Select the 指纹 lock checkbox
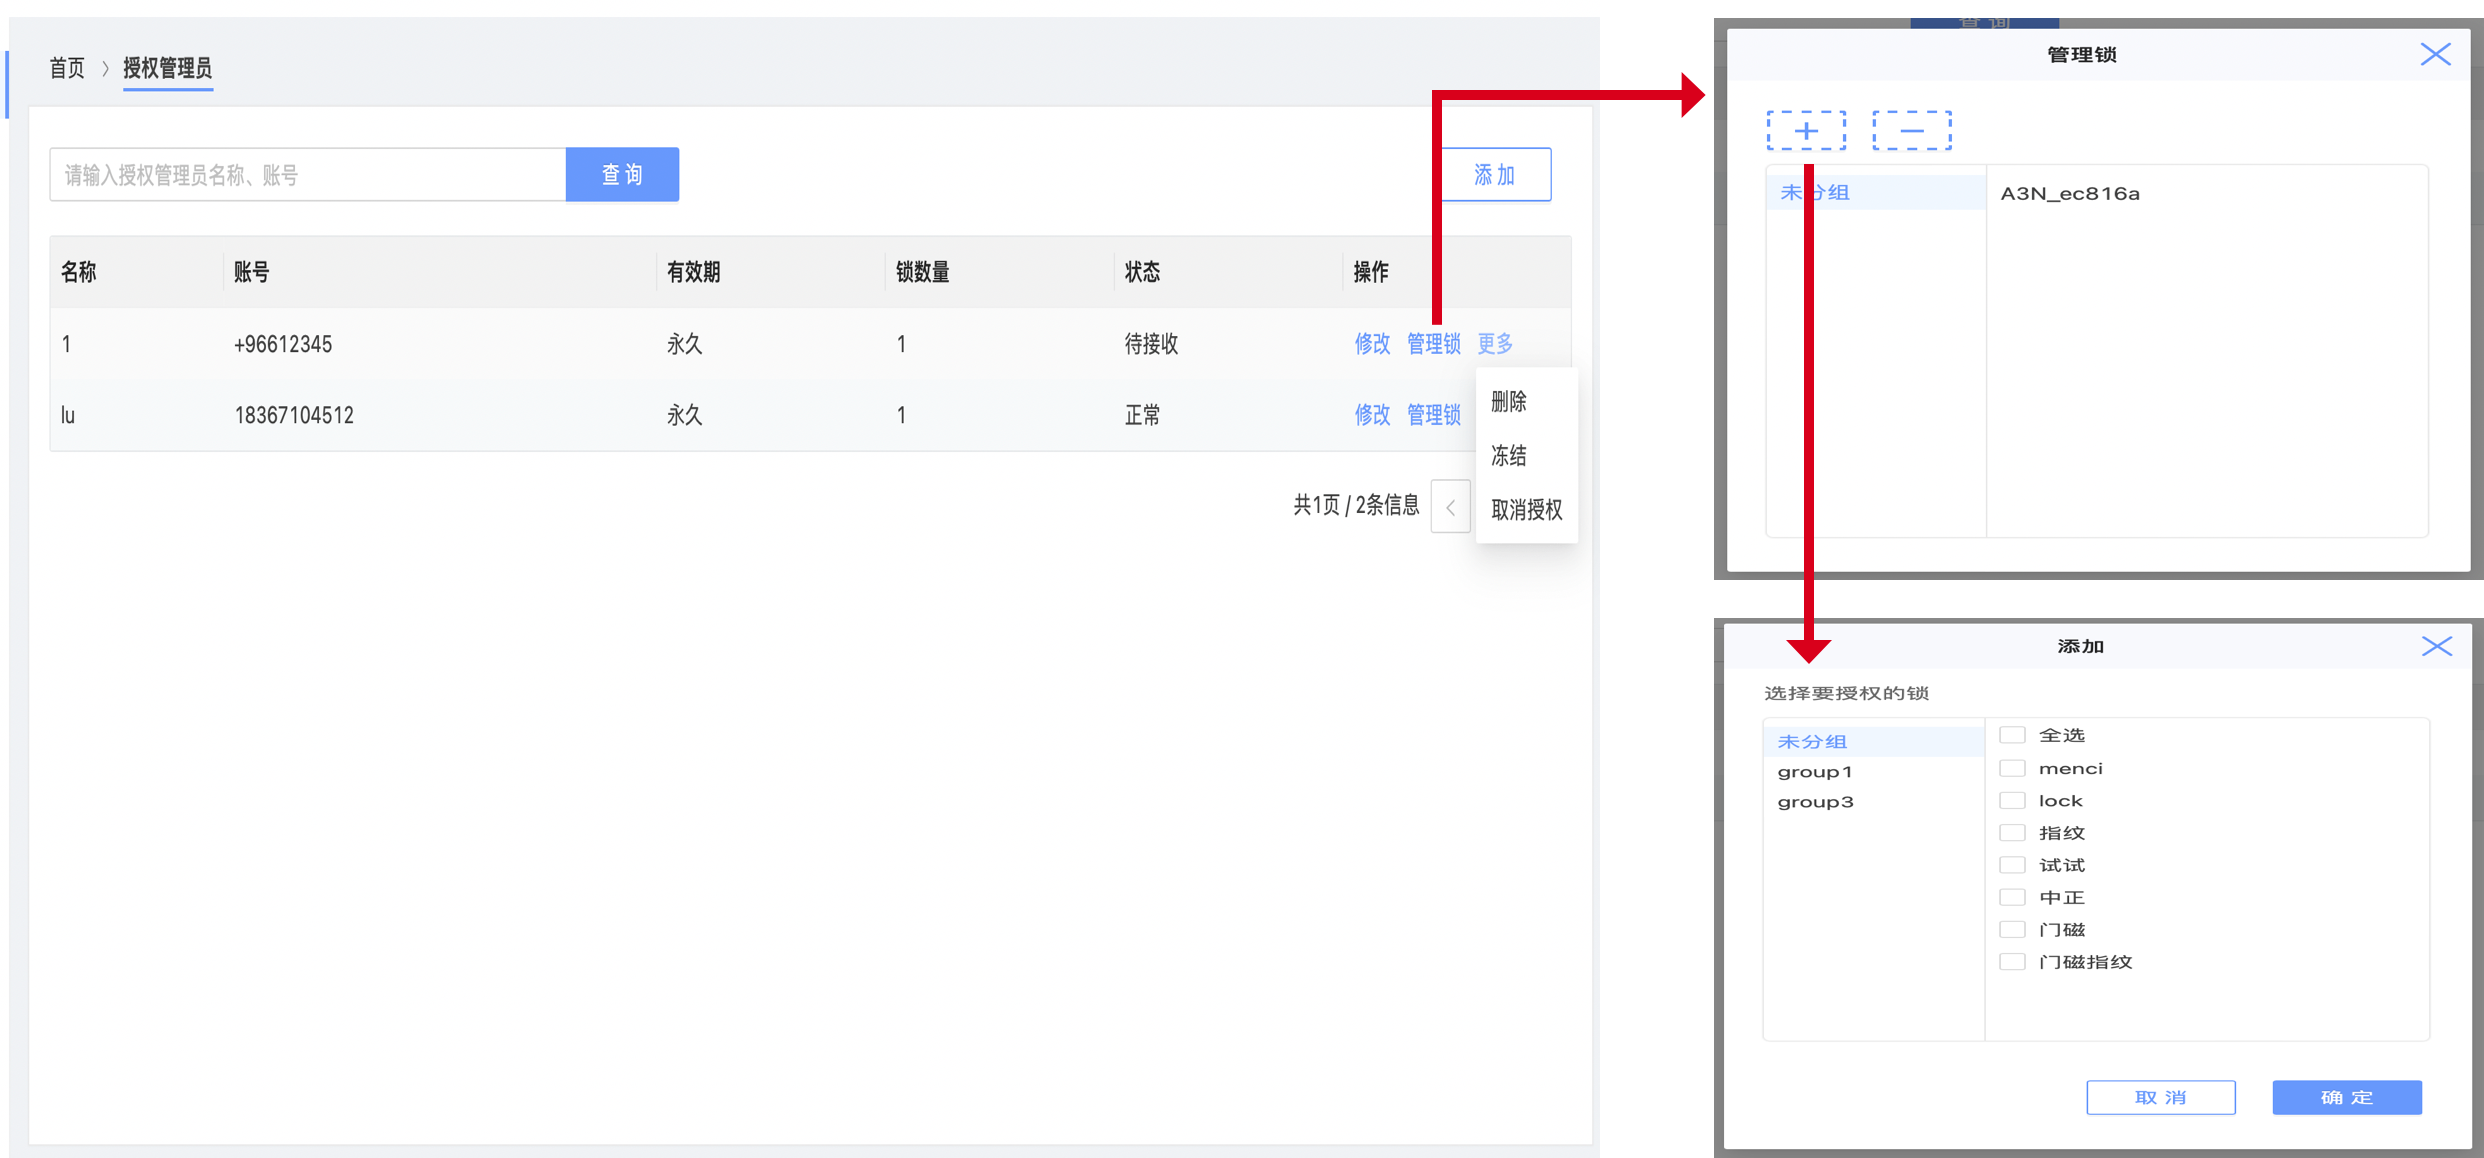Image resolution: width=2484 pixels, height=1158 pixels. (2012, 833)
